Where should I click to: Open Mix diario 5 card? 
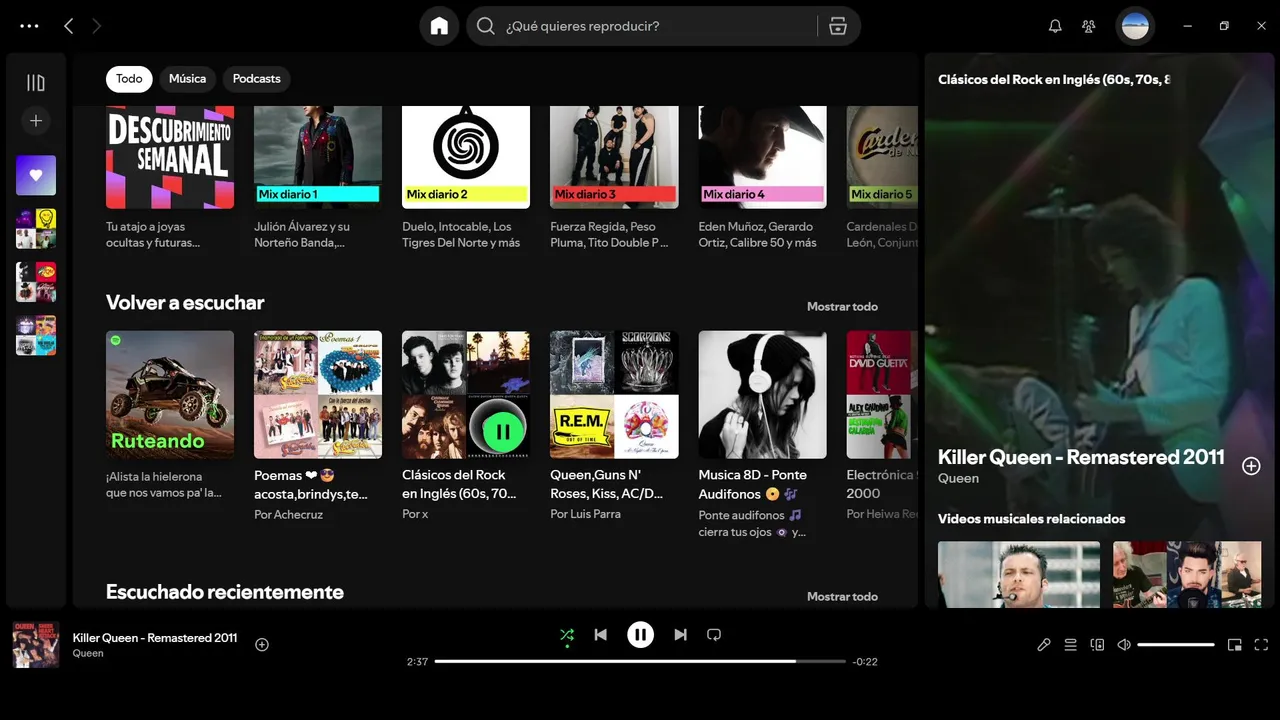(x=882, y=157)
